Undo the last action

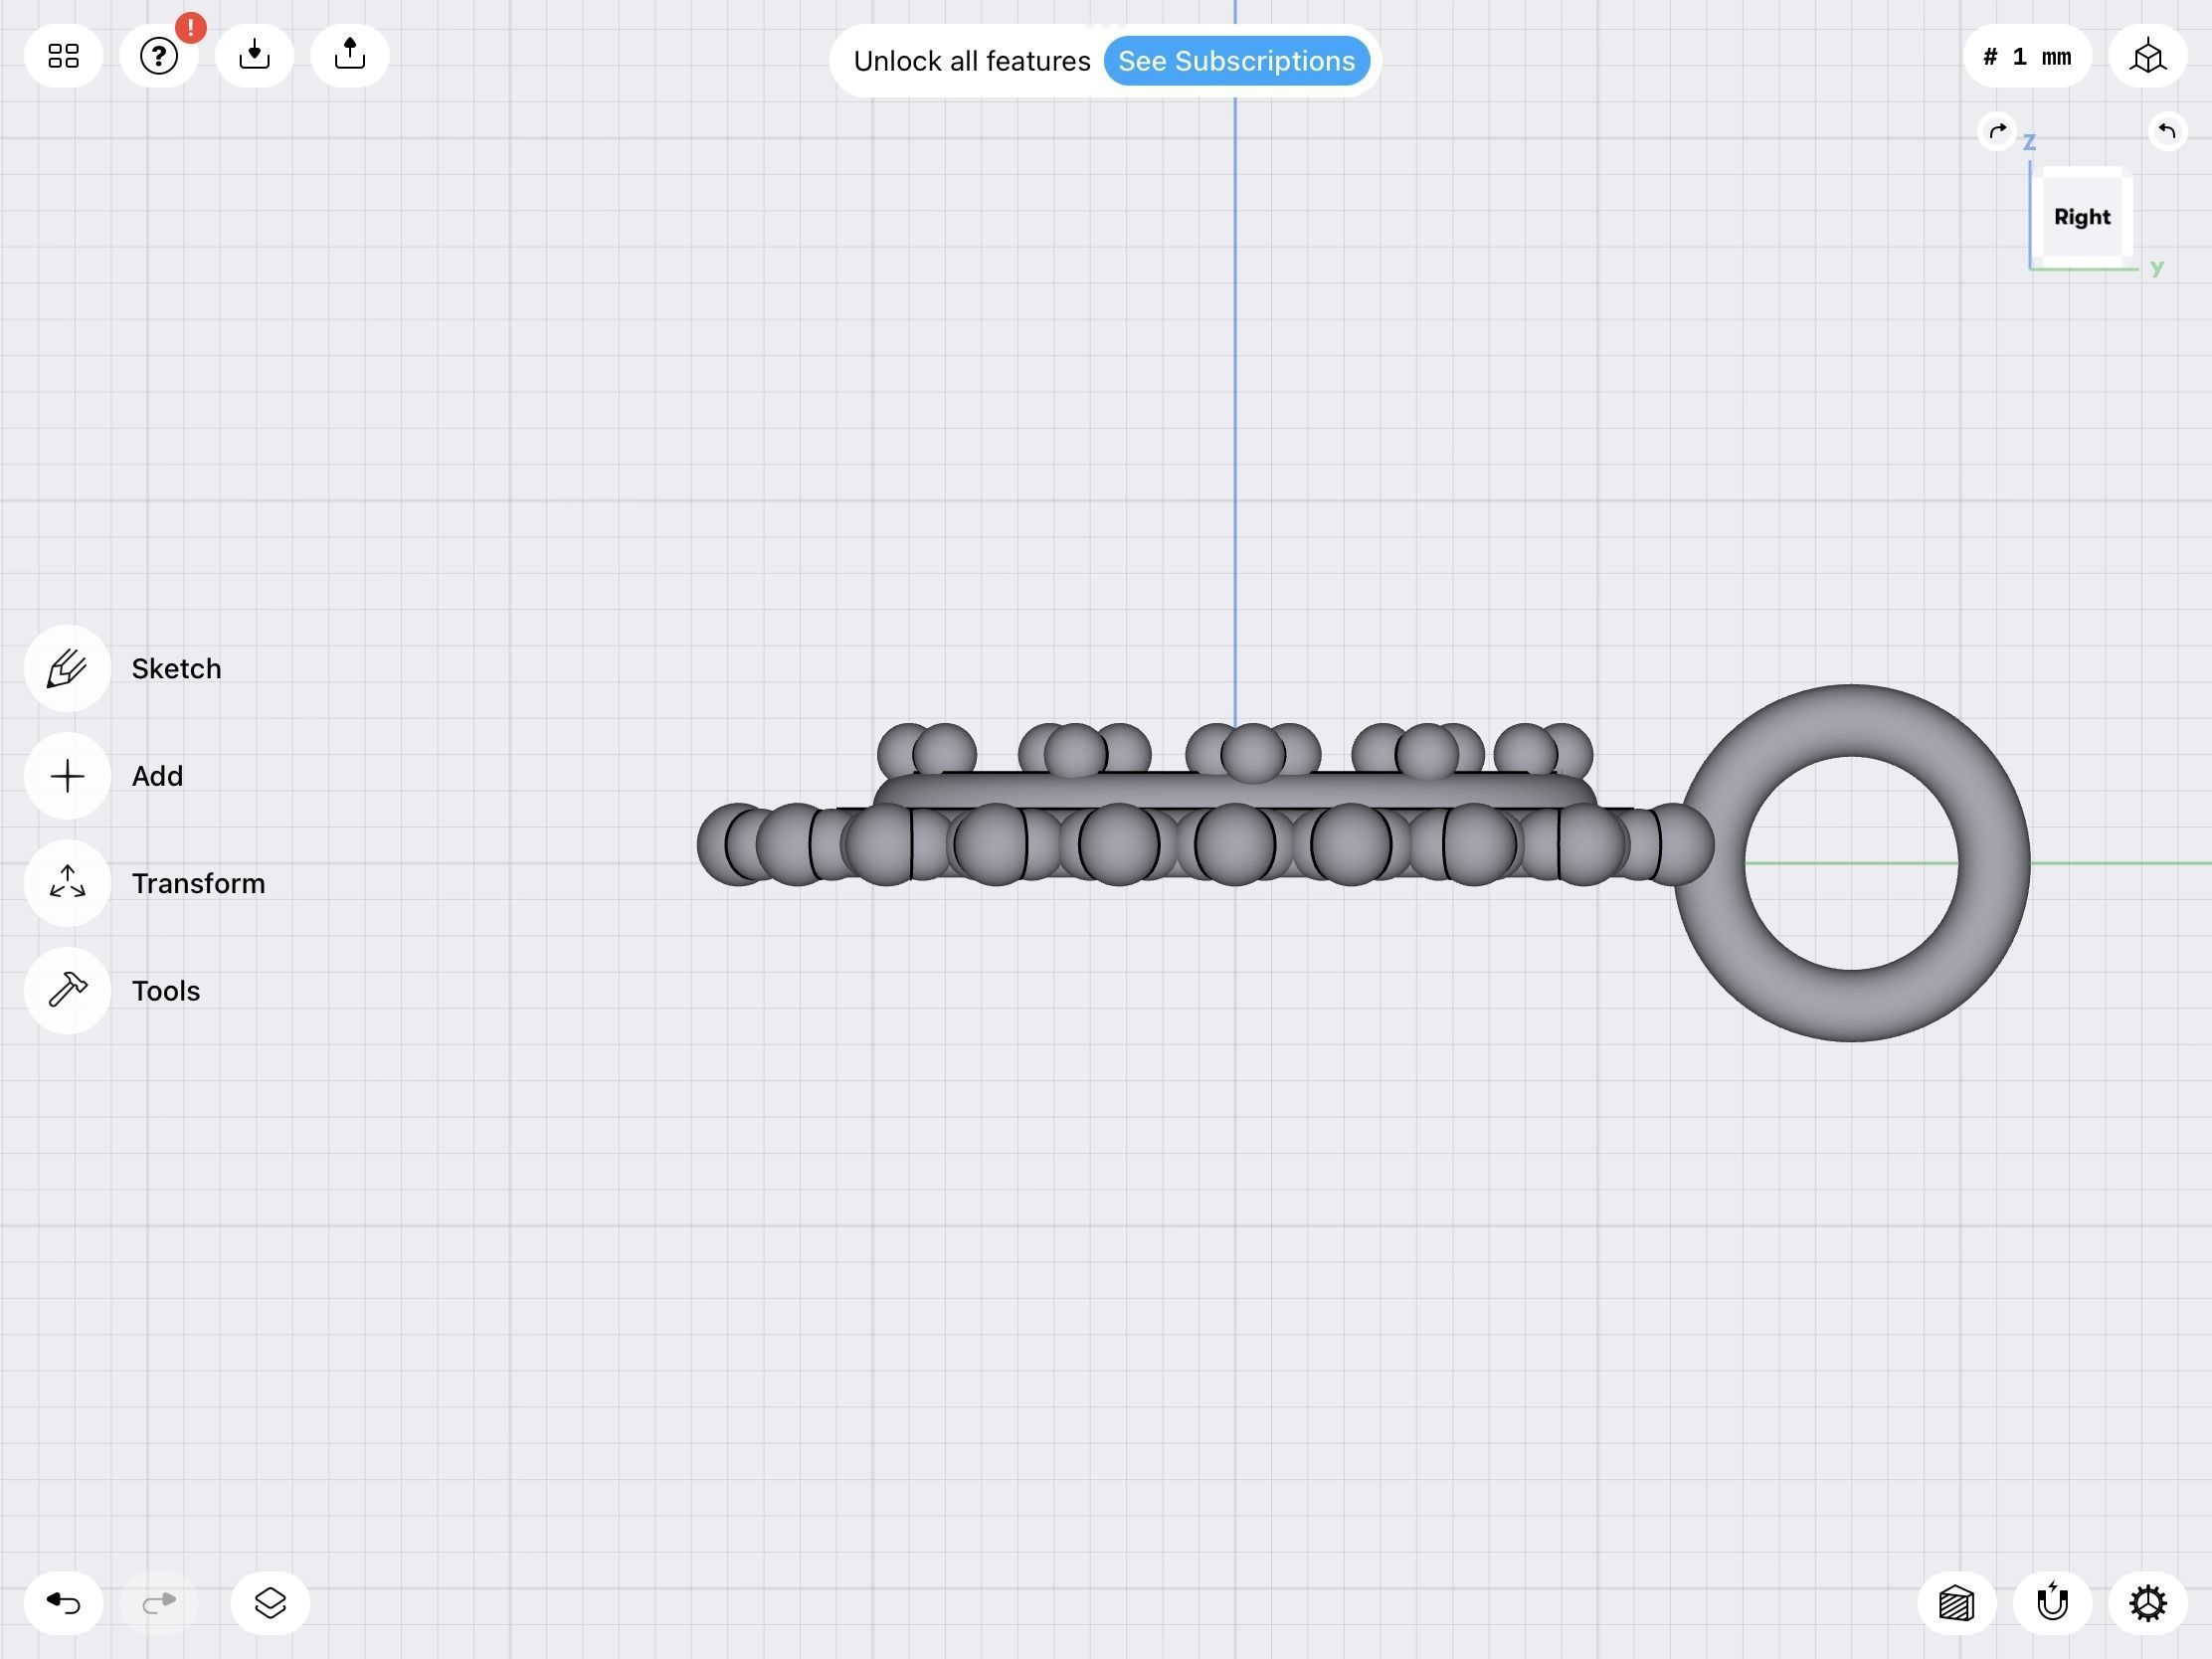point(64,1603)
